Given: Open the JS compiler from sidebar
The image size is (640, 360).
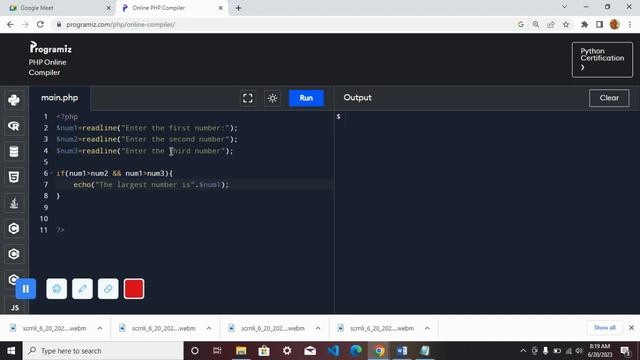Looking at the screenshot, I should pyautogui.click(x=15, y=307).
